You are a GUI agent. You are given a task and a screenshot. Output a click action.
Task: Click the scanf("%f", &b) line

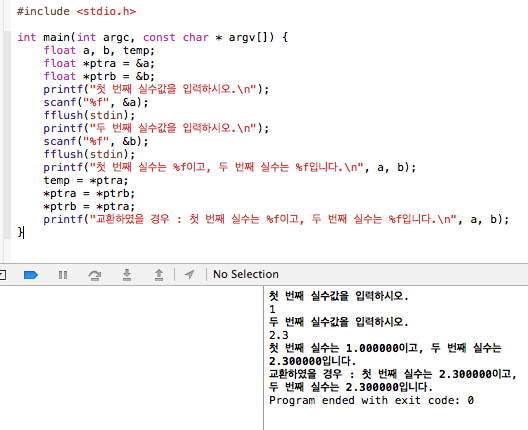coord(96,141)
